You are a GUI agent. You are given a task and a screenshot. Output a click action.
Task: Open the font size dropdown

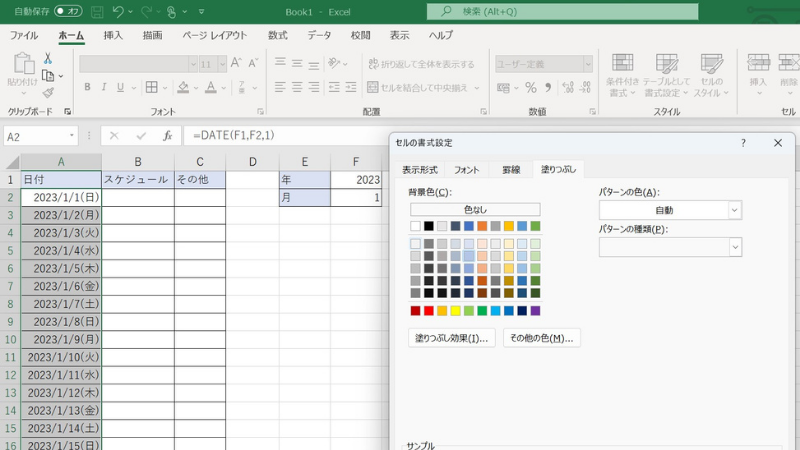pos(222,64)
